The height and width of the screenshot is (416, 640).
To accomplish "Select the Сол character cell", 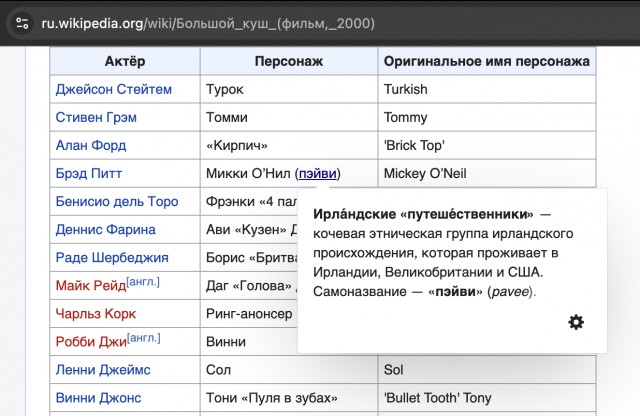I will click(289, 370).
